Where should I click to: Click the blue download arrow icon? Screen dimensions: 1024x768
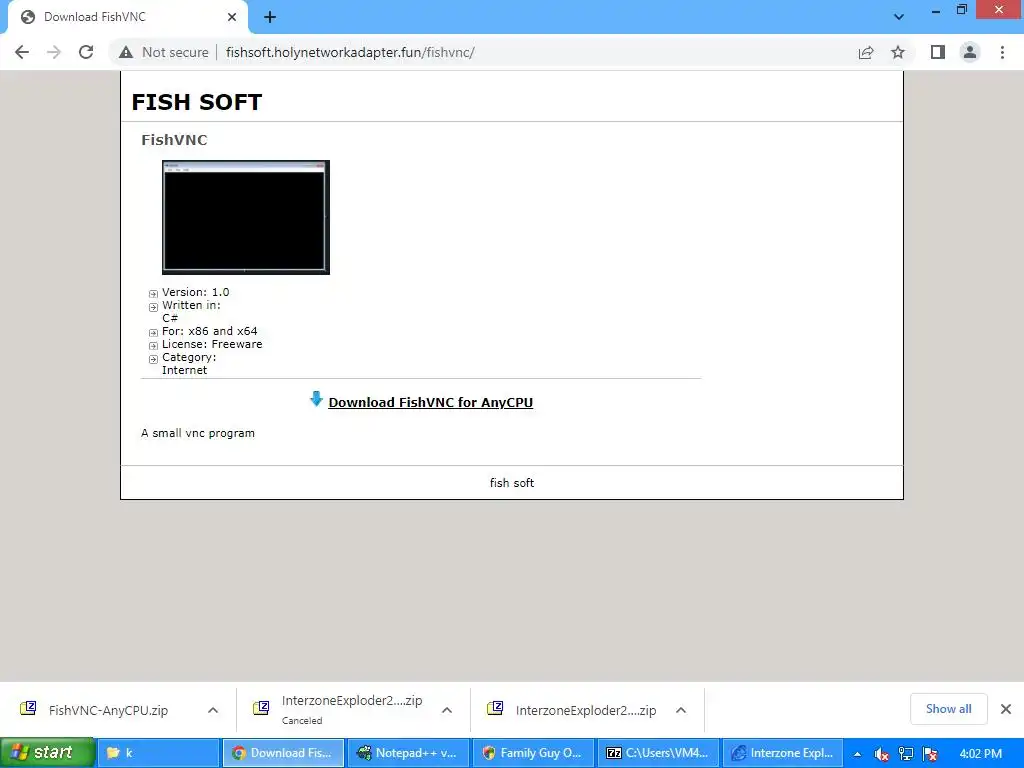pyautogui.click(x=316, y=399)
